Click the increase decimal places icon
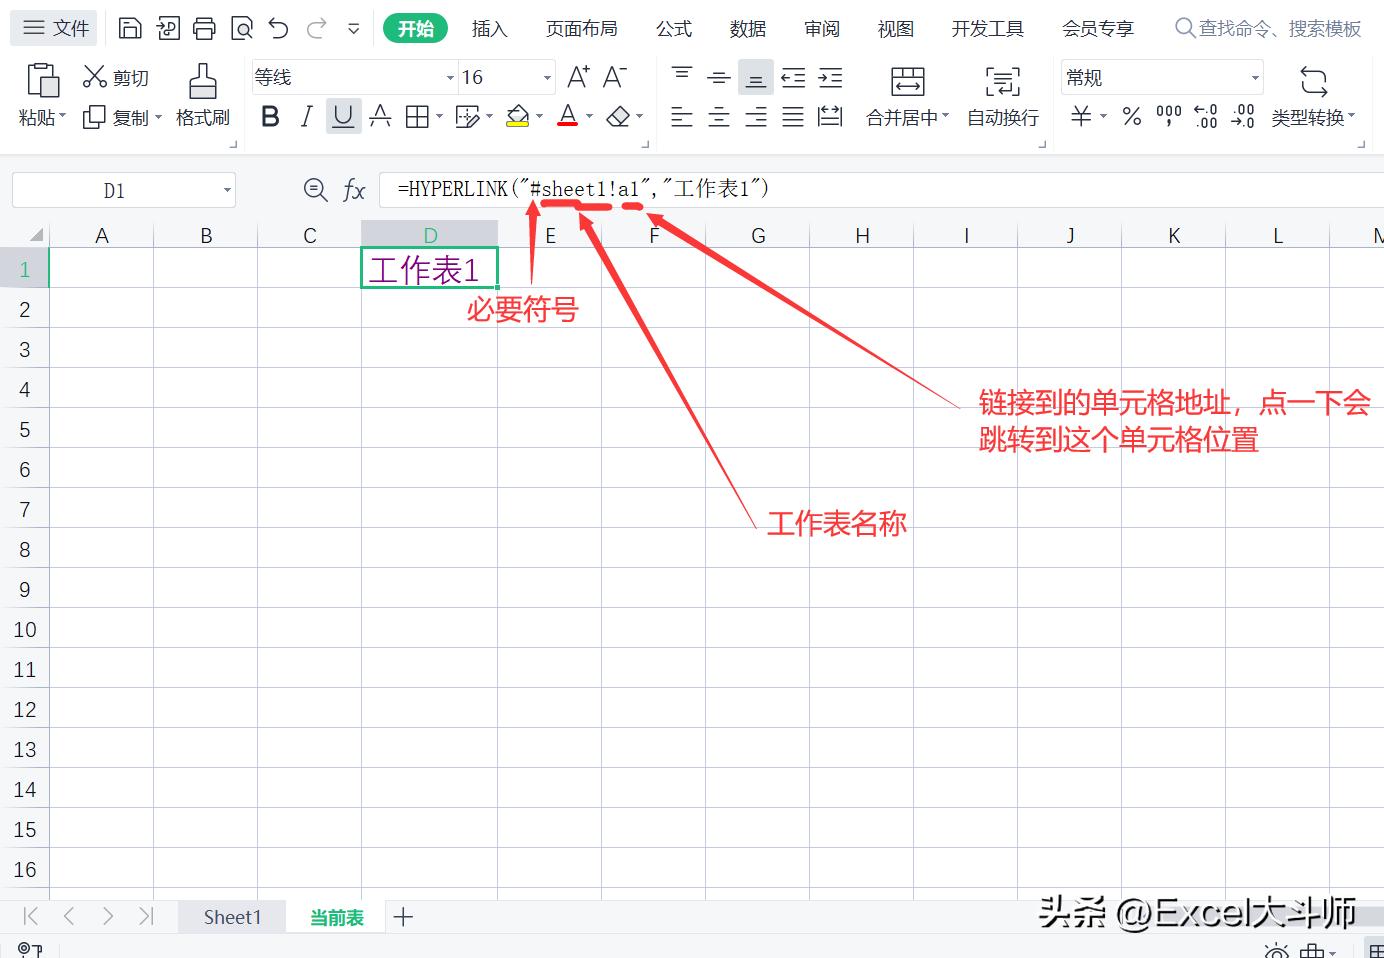1384x958 pixels. [1205, 116]
